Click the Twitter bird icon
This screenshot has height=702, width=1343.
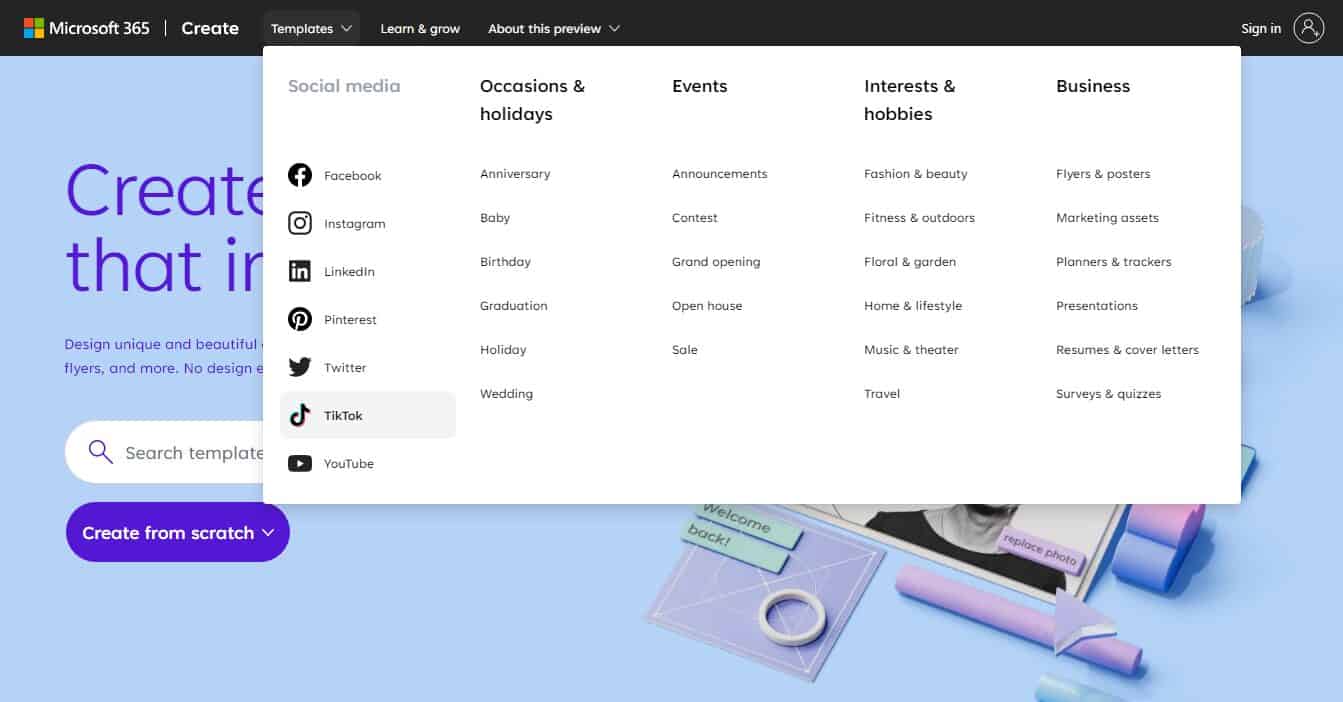300,366
